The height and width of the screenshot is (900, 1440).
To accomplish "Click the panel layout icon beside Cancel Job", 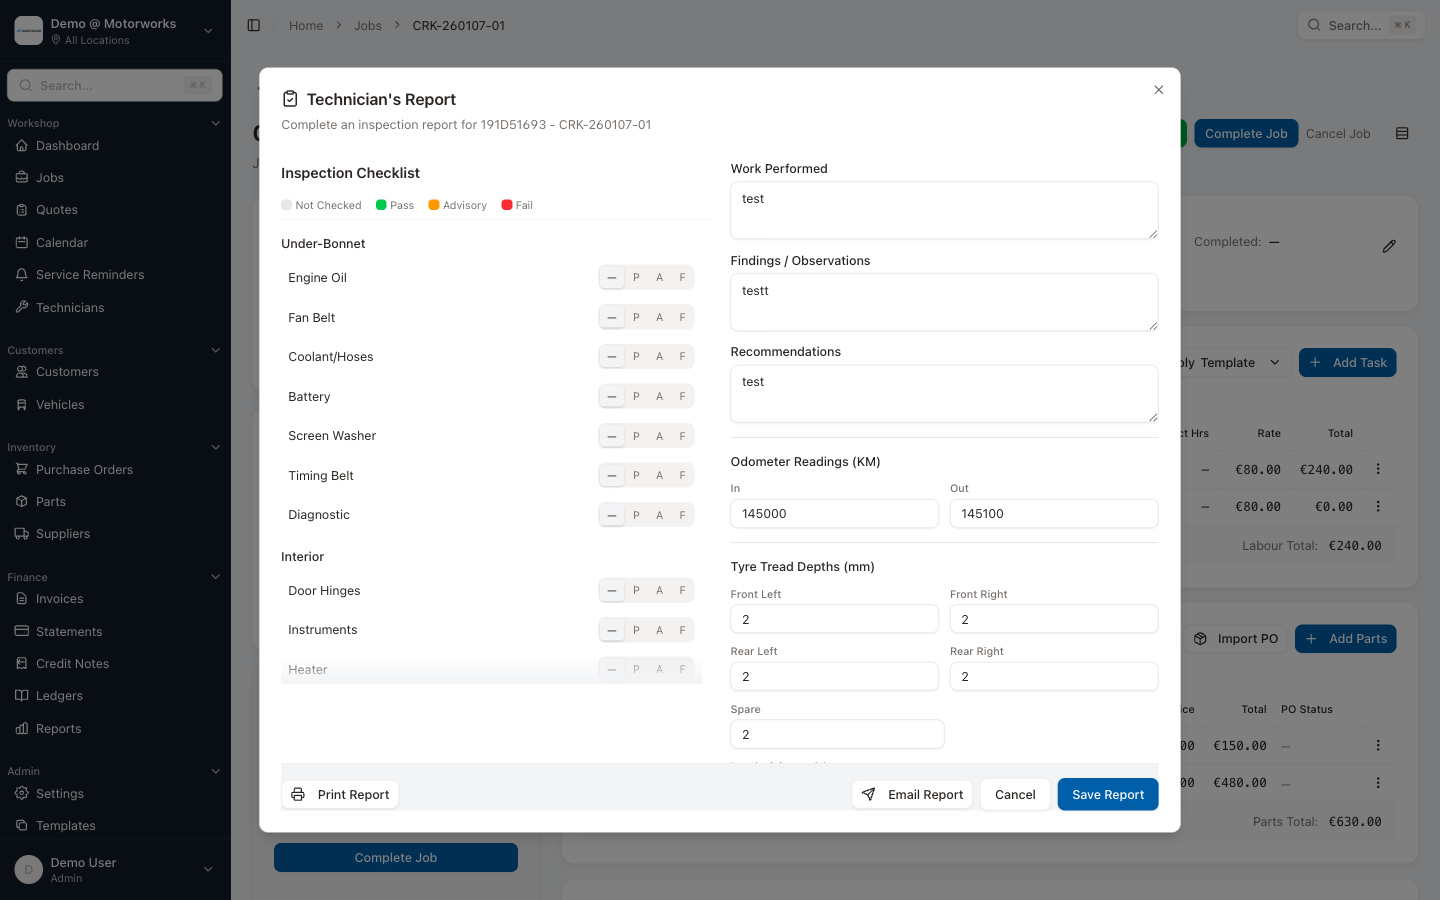I will 1402,133.
